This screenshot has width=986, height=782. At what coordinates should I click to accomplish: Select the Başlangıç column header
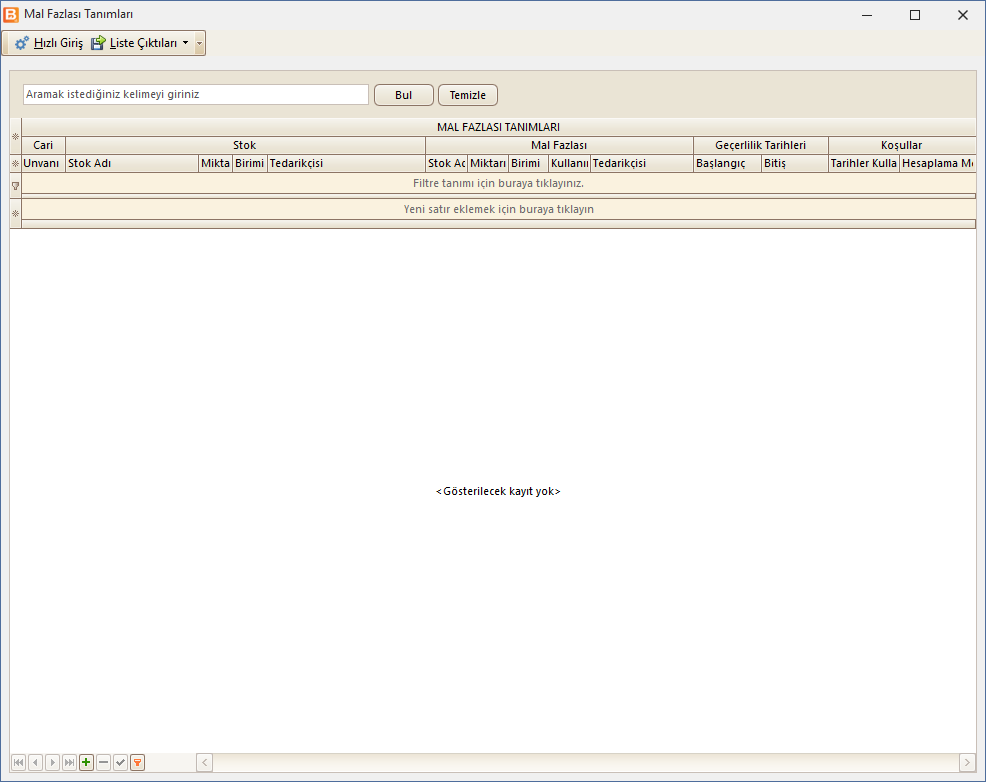[x=728, y=163]
